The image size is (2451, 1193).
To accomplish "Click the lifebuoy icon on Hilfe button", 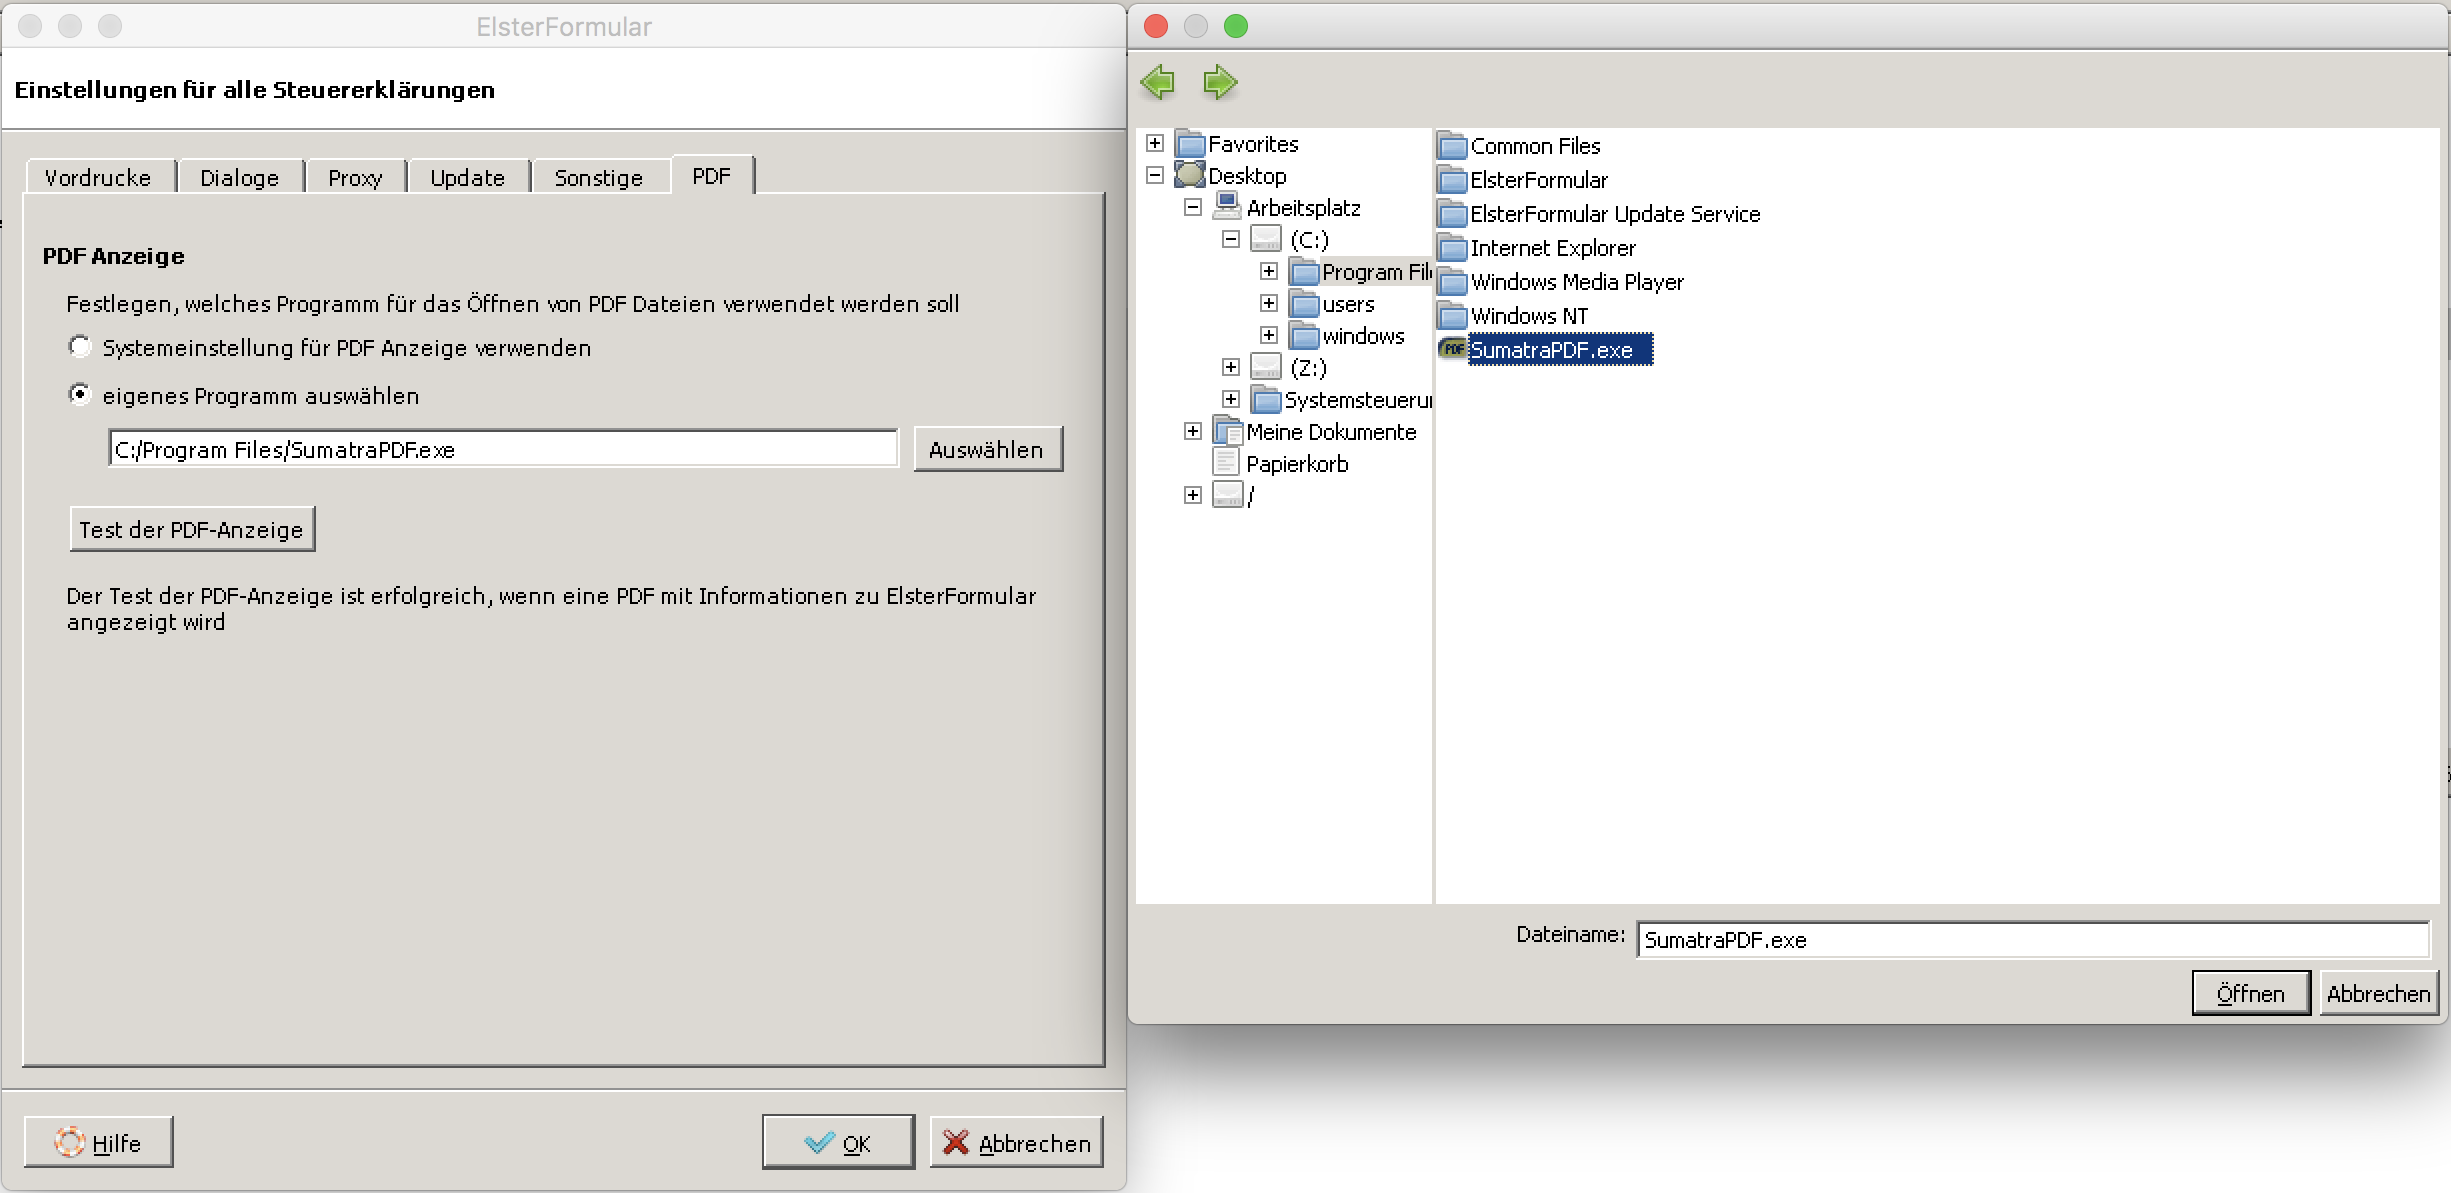I will click(x=70, y=1142).
